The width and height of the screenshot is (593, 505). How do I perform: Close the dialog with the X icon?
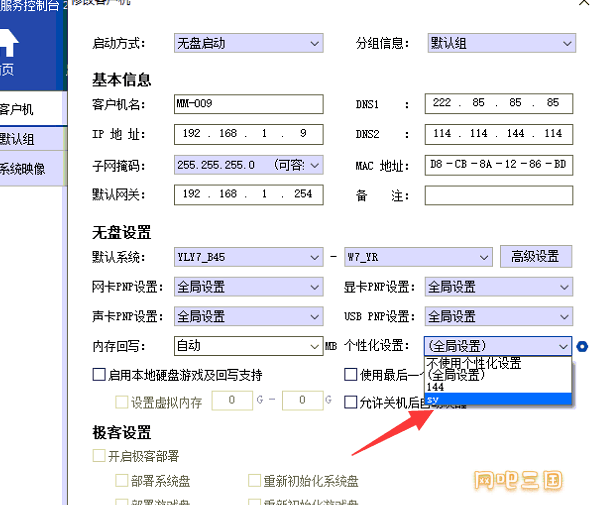(x=584, y=3)
